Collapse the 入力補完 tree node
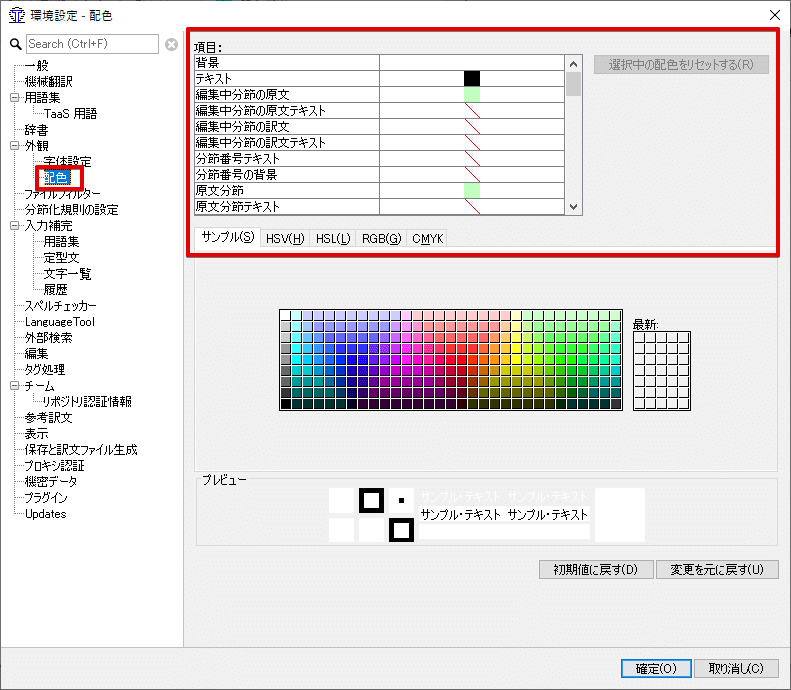791x690 pixels. [15, 225]
